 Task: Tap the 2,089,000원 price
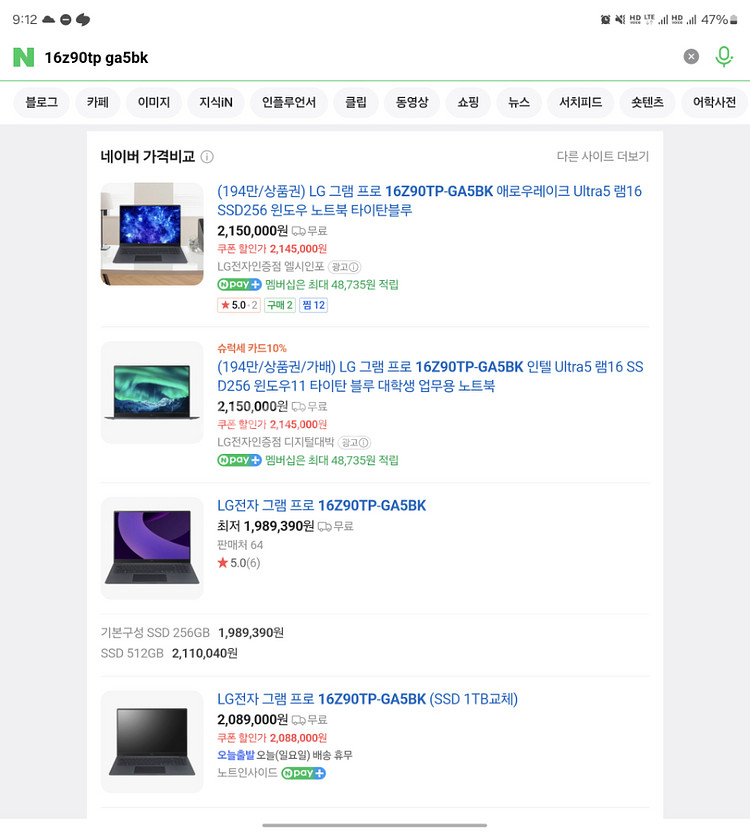tap(252, 720)
